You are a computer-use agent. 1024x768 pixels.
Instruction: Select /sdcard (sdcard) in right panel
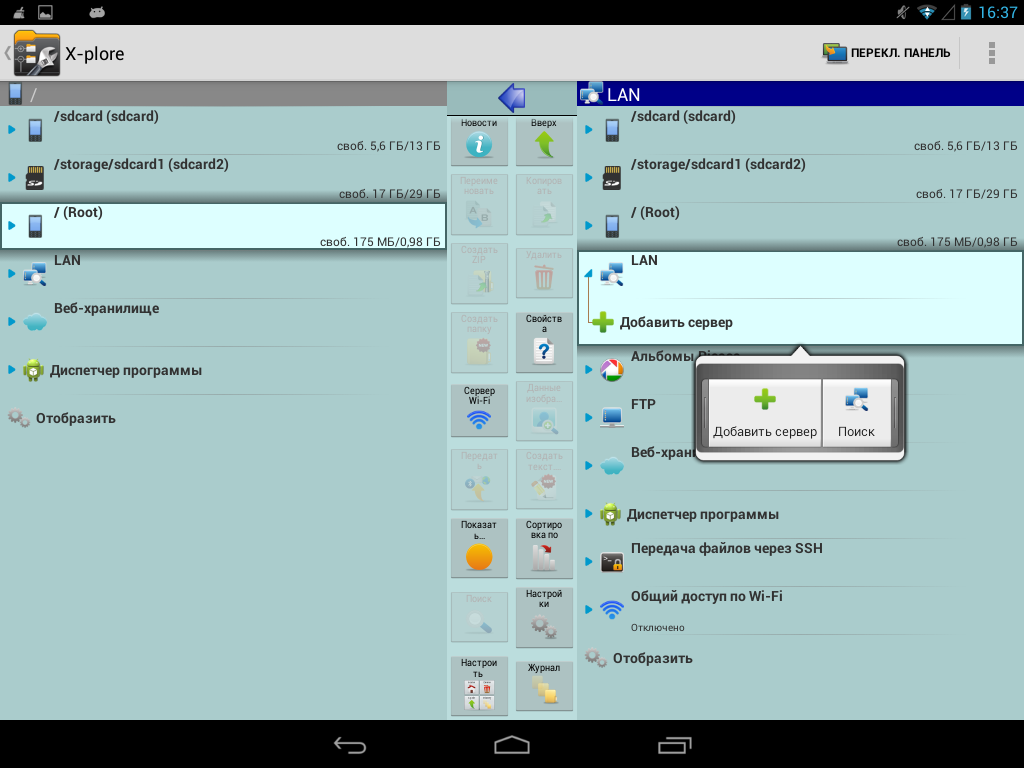[x=801, y=130]
